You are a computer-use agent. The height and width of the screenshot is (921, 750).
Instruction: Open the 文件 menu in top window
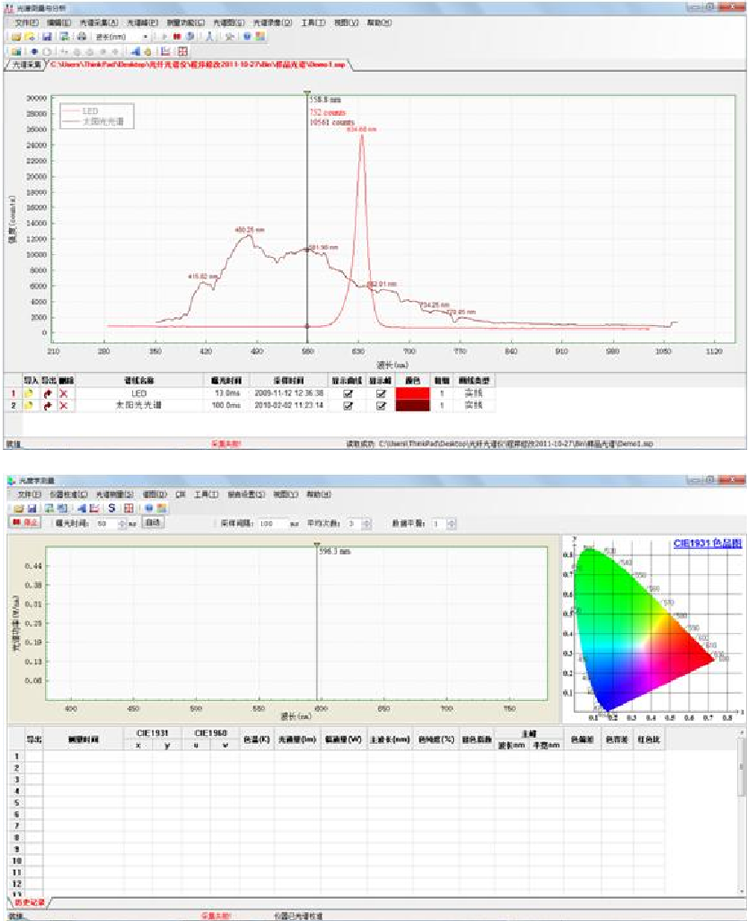[x=25, y=22]
